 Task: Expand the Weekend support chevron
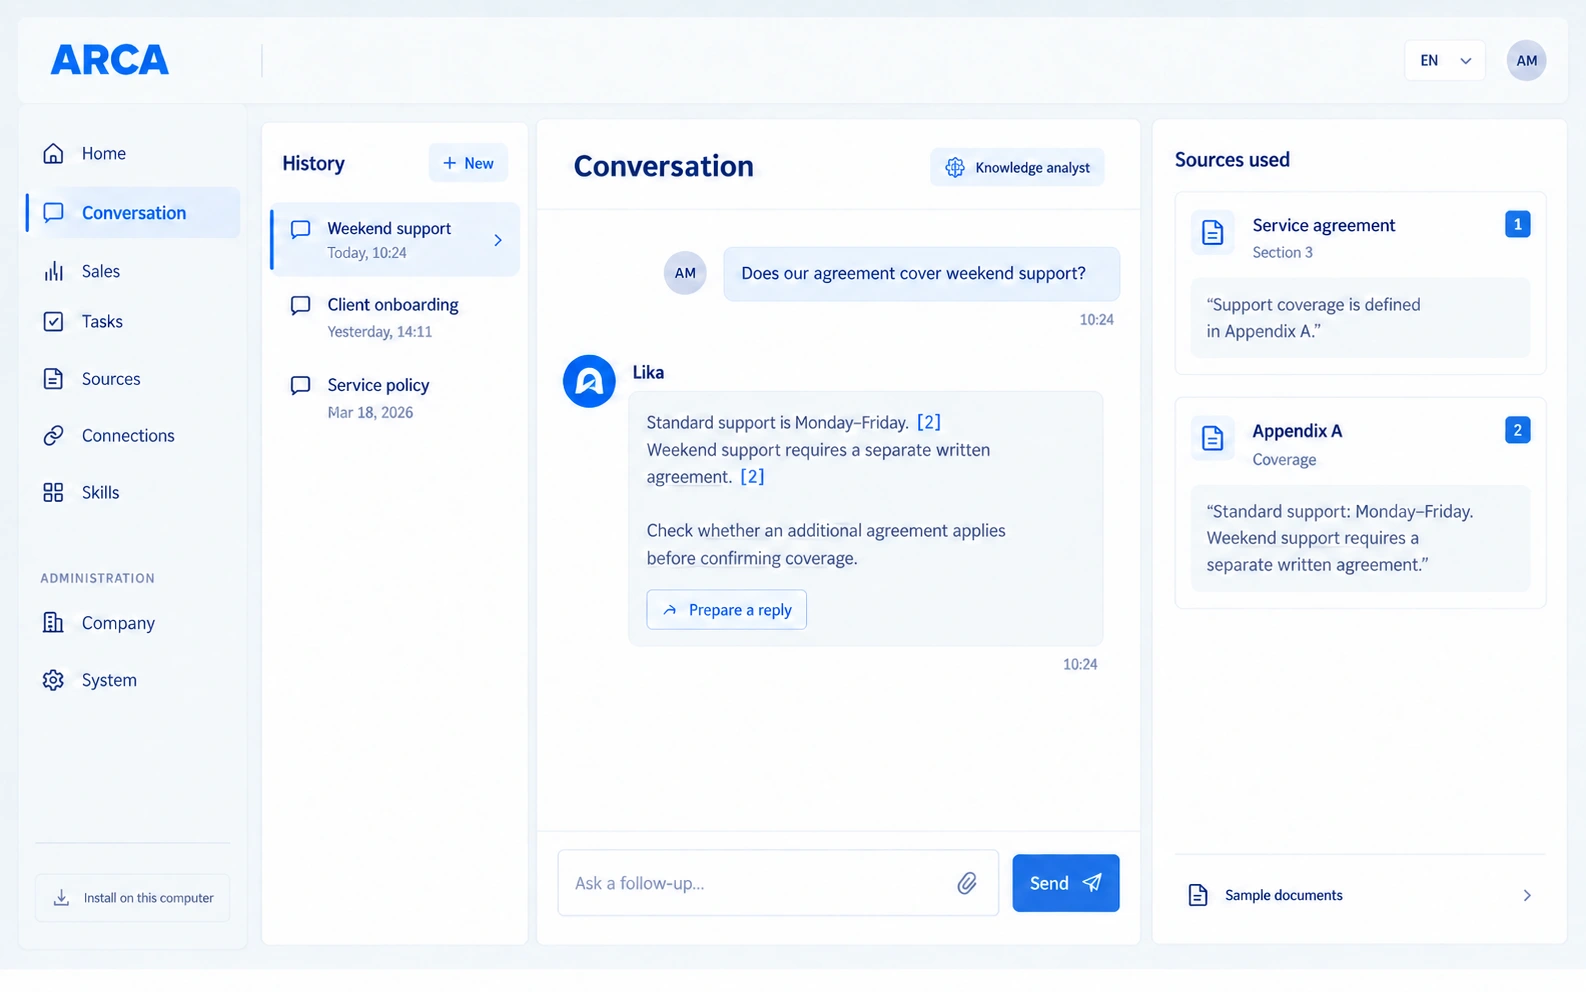click(x=498, y=240)
